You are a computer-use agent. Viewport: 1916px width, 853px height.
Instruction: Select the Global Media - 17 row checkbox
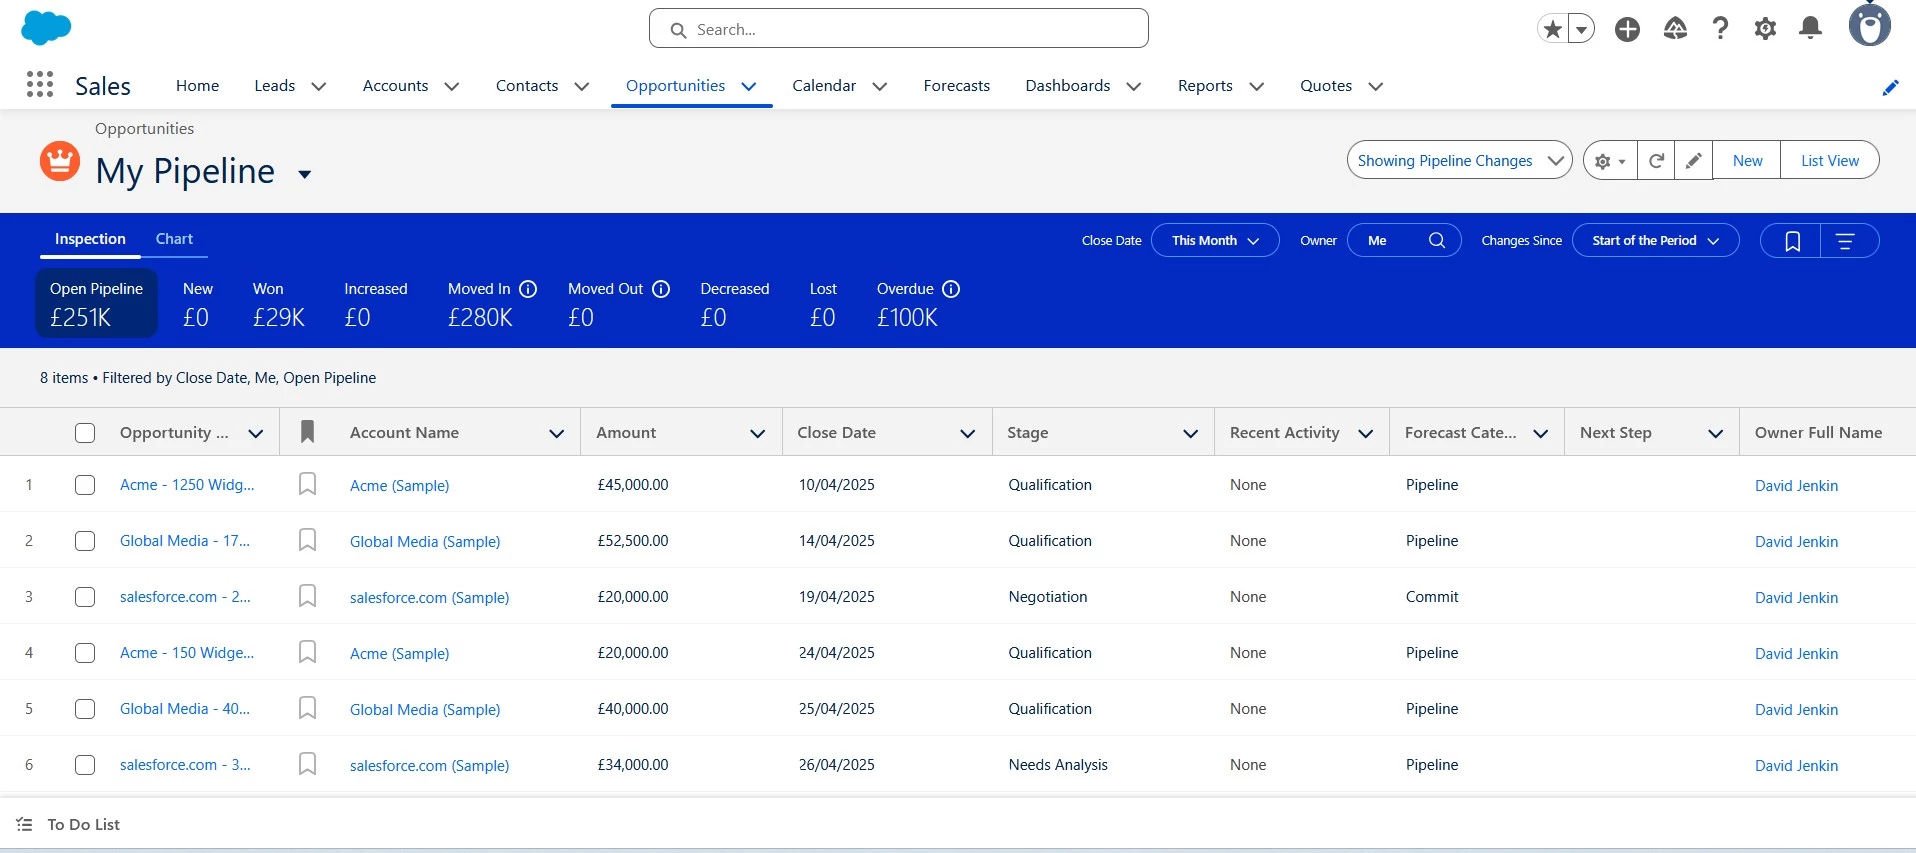click(85, 541)
